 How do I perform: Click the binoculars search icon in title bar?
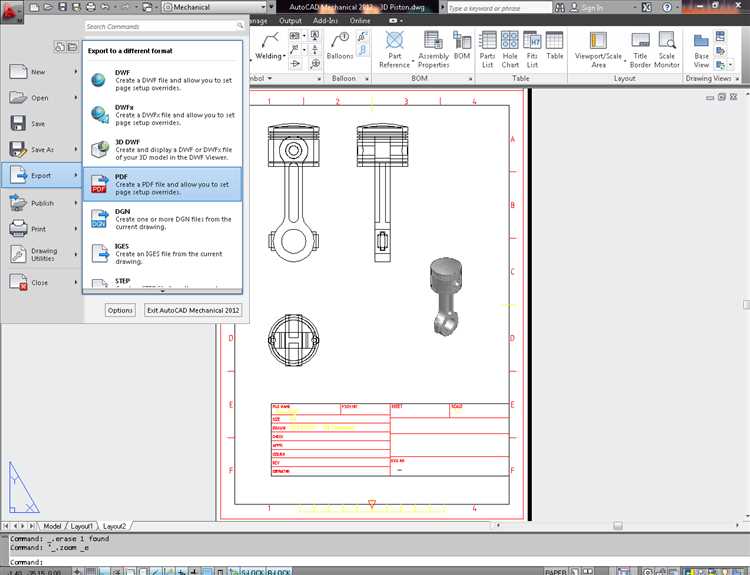[x=559, y=8]
